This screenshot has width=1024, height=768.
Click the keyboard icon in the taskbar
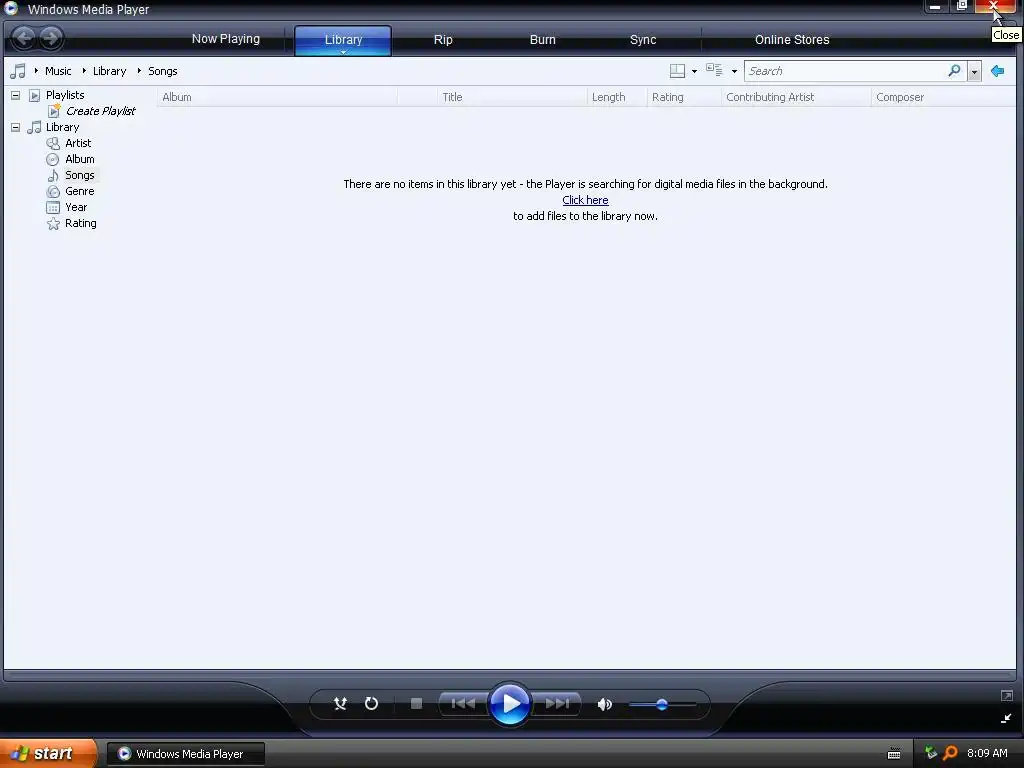[x=894, y=754]
